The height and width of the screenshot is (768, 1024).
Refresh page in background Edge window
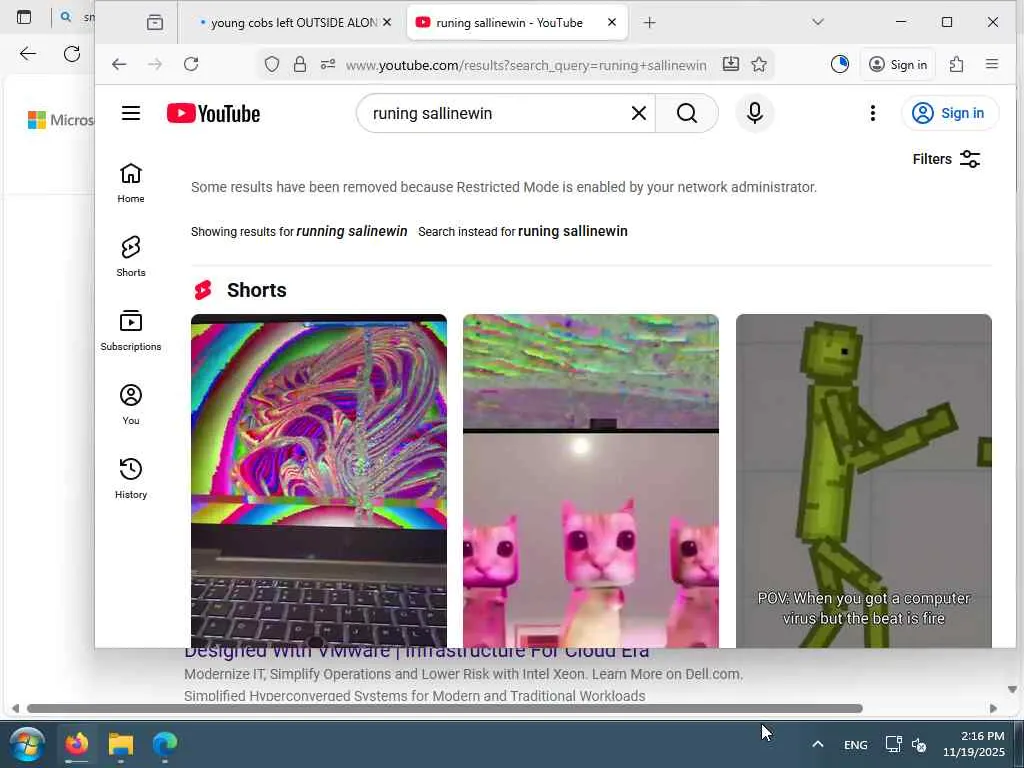(72, 54)
